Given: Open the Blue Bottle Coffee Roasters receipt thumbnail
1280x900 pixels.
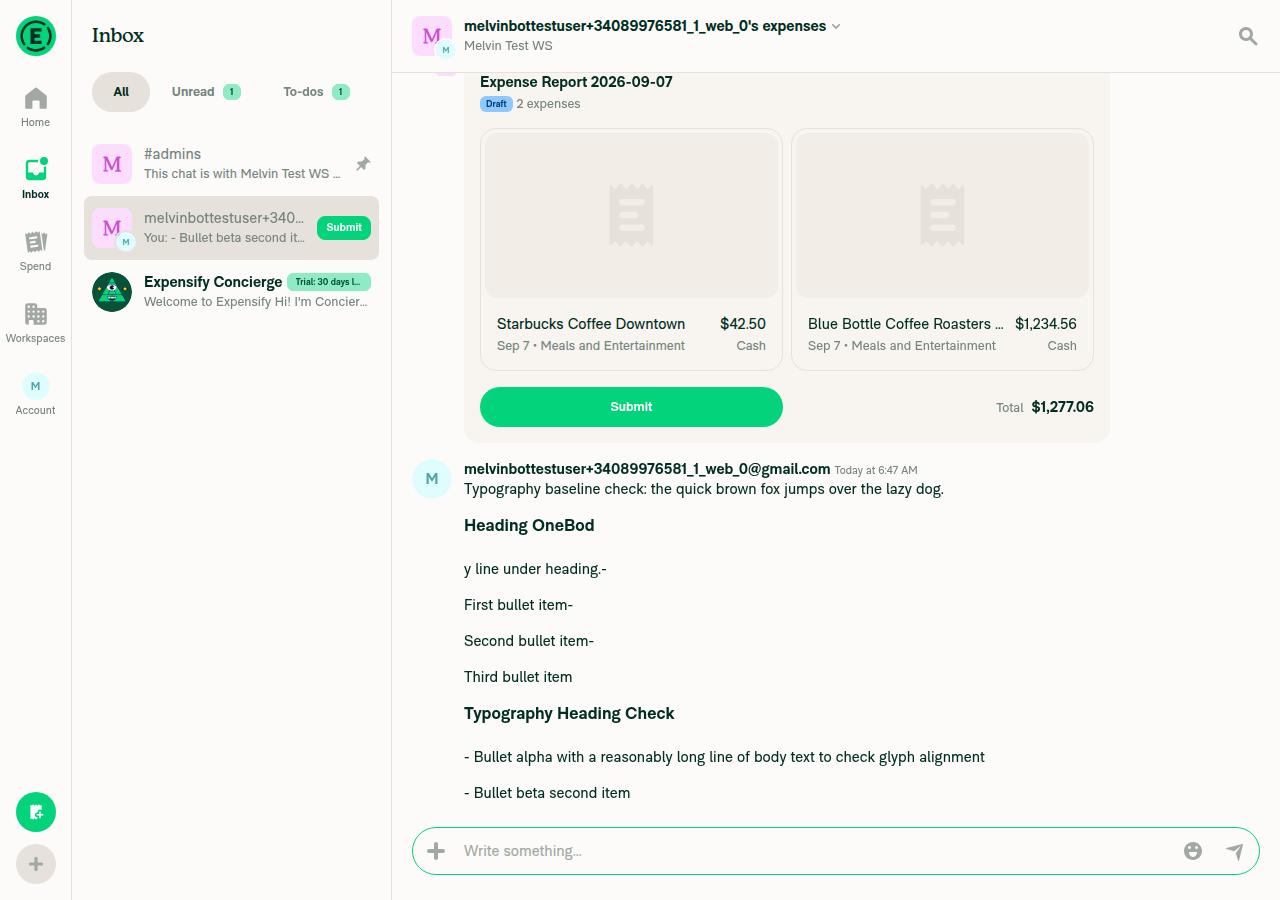Looking at the screenshot, I should (942, 215).
